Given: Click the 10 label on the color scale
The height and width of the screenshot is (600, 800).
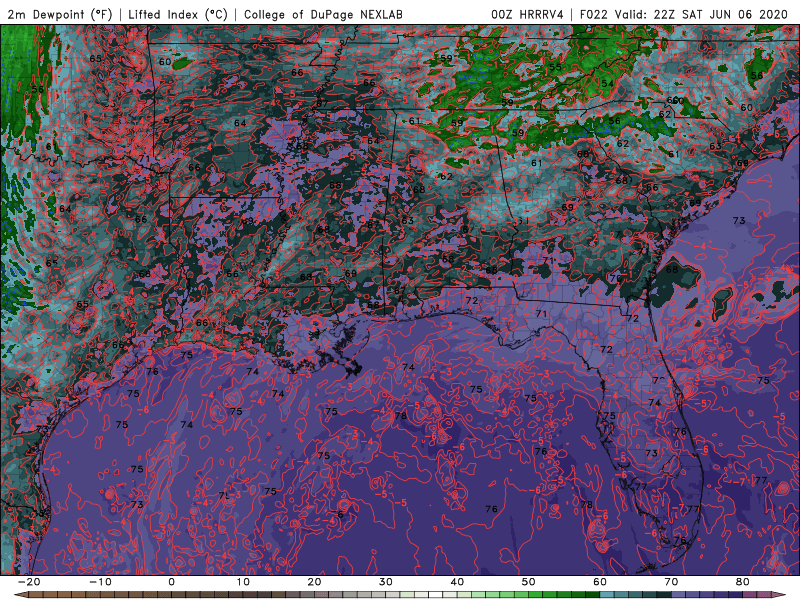Looking at the screenshot, I should (x=243, y=582).
